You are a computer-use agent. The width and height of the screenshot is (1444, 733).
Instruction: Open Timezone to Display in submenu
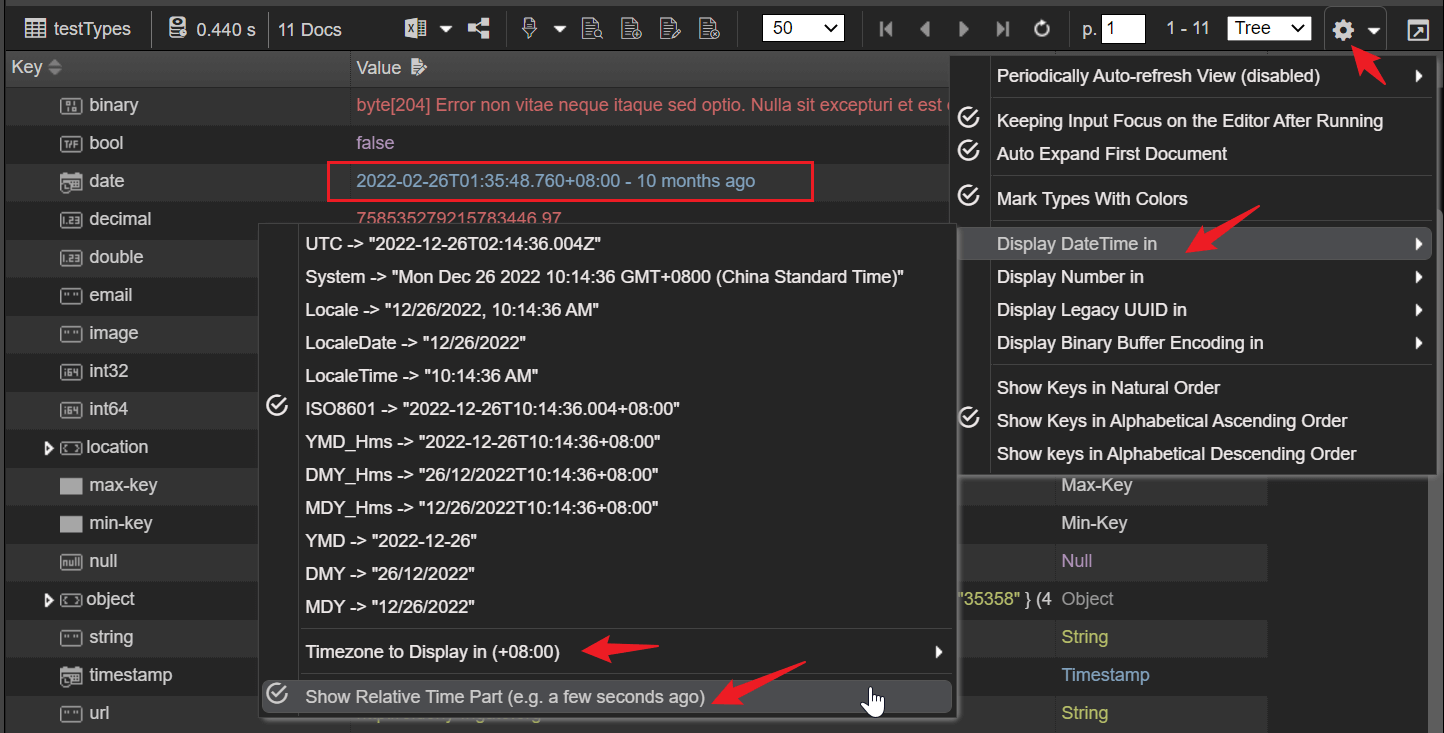[x=606, y=652]
